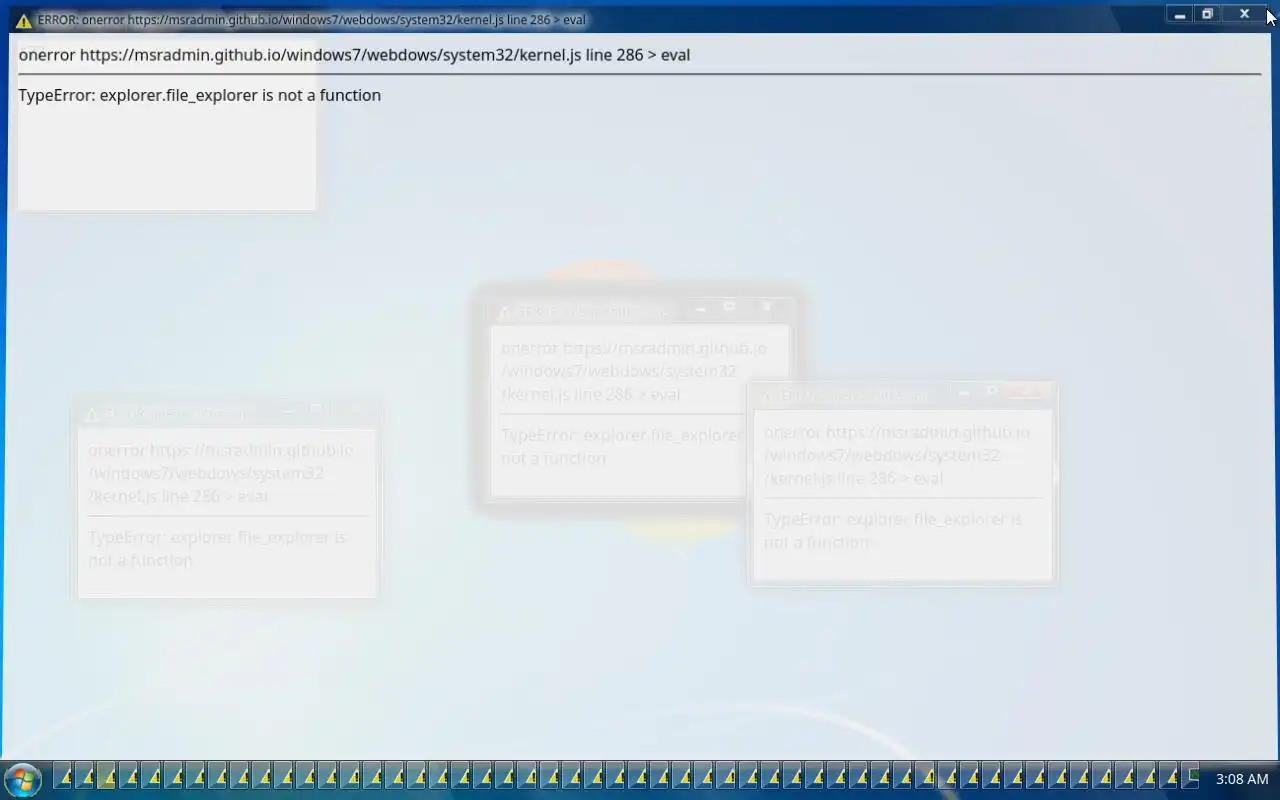Click the front window title text 'ERROR: onerror https://msradmin...'
1280x800 pixels.
point(311,20)
